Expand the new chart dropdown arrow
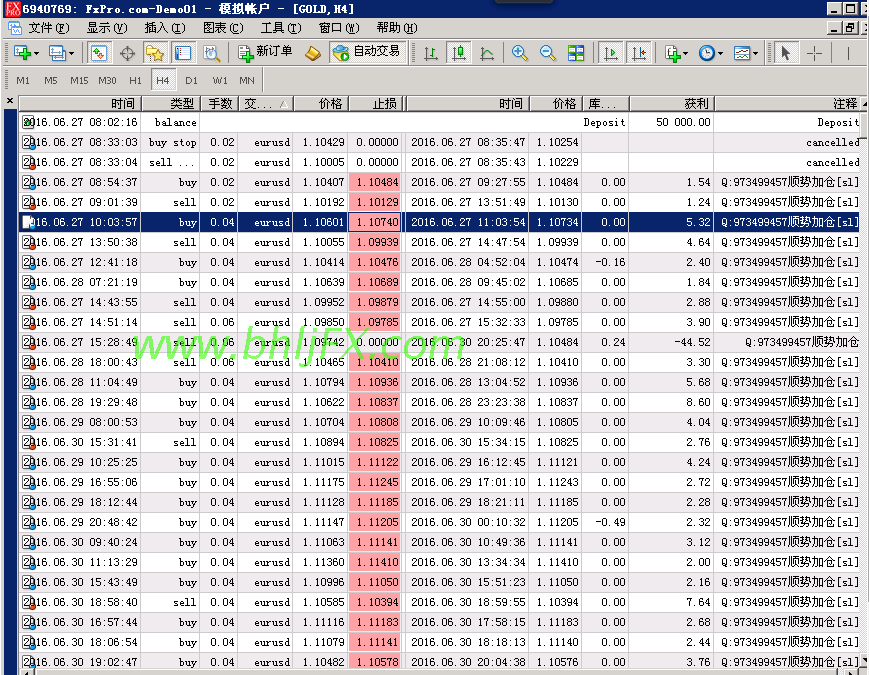Image resolution: width=869 pixels, height=675 pixels. [x=36, y=54]
